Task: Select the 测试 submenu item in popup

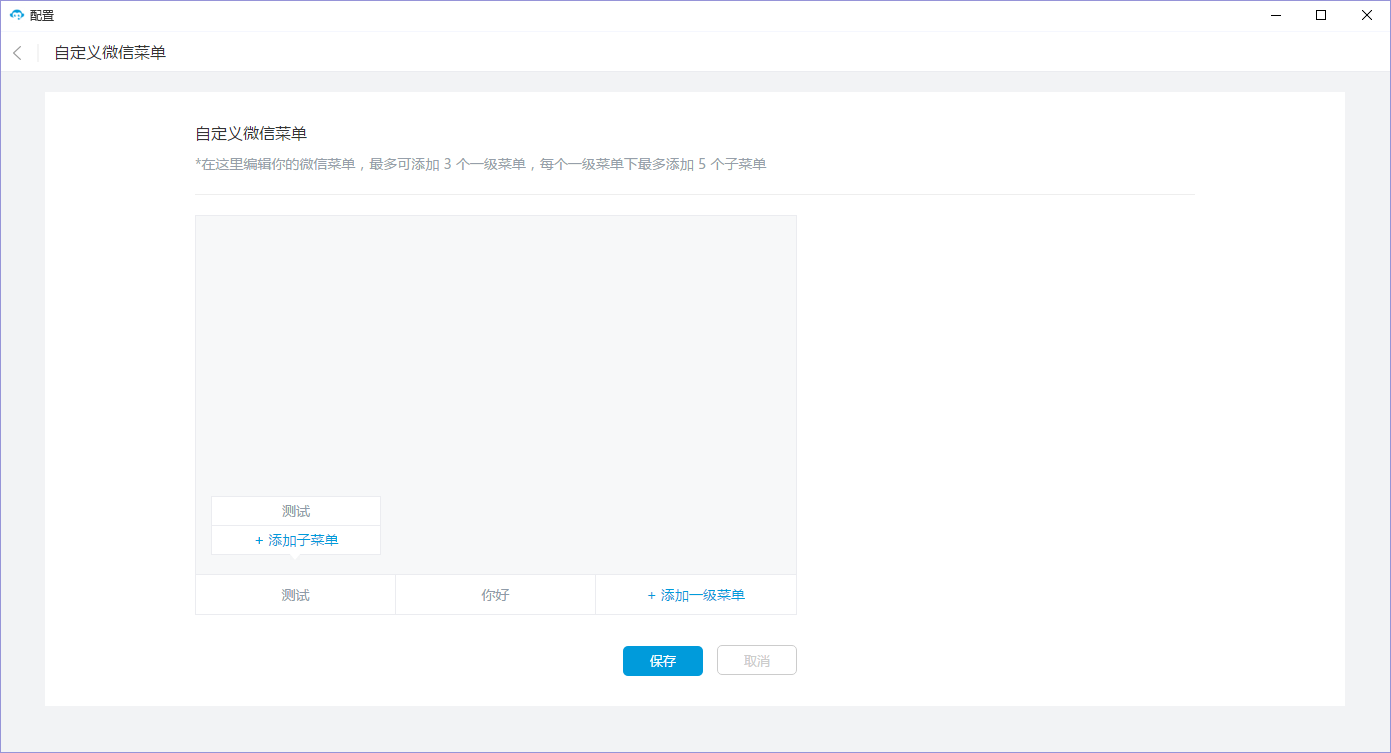Action: [x=296, y=511]
